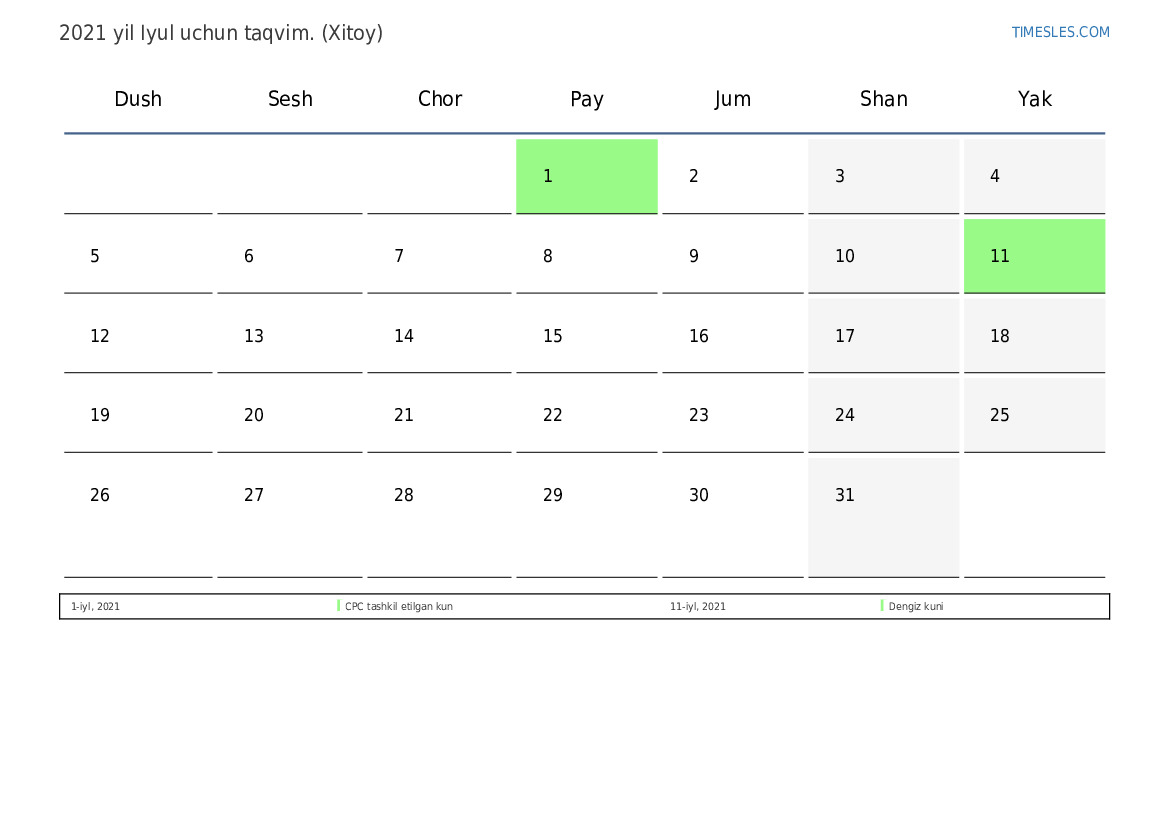Click the calendar title for Iyul 2021

[221, 33]
